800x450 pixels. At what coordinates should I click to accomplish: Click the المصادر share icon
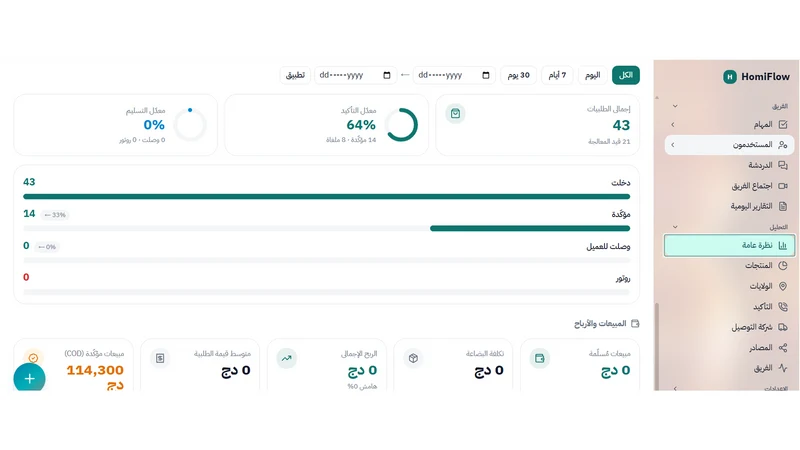click(x=783, y=347)
